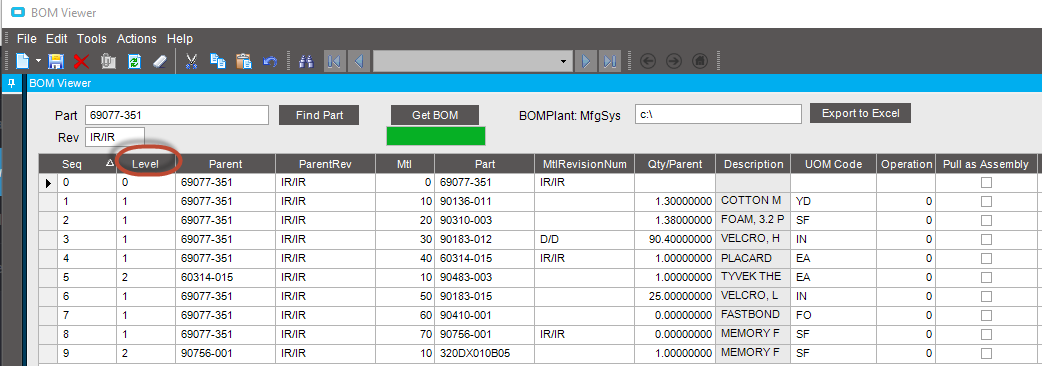Select the D/D revision cell
The height and width of the screenshot is (366, 1042).
coord(583,239)
